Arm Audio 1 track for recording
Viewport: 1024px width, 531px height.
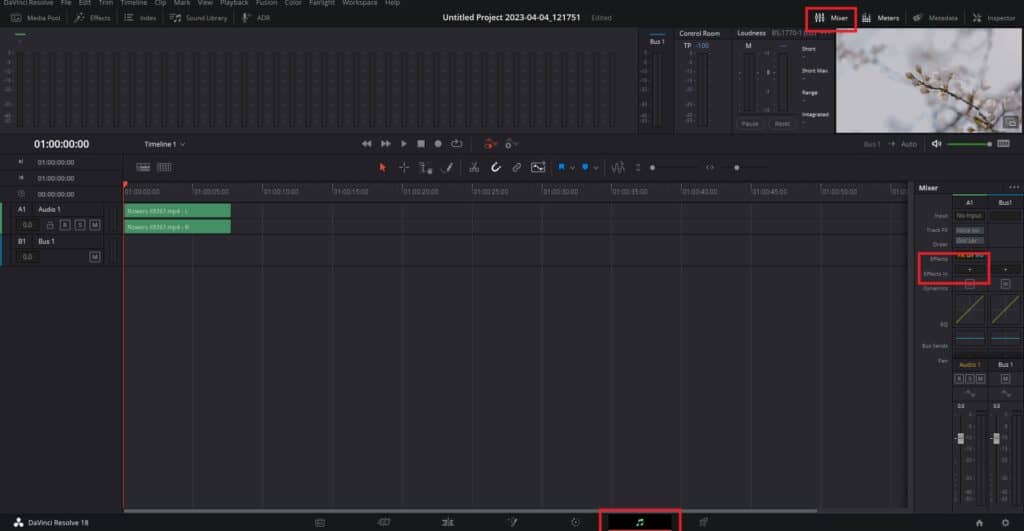65,225
